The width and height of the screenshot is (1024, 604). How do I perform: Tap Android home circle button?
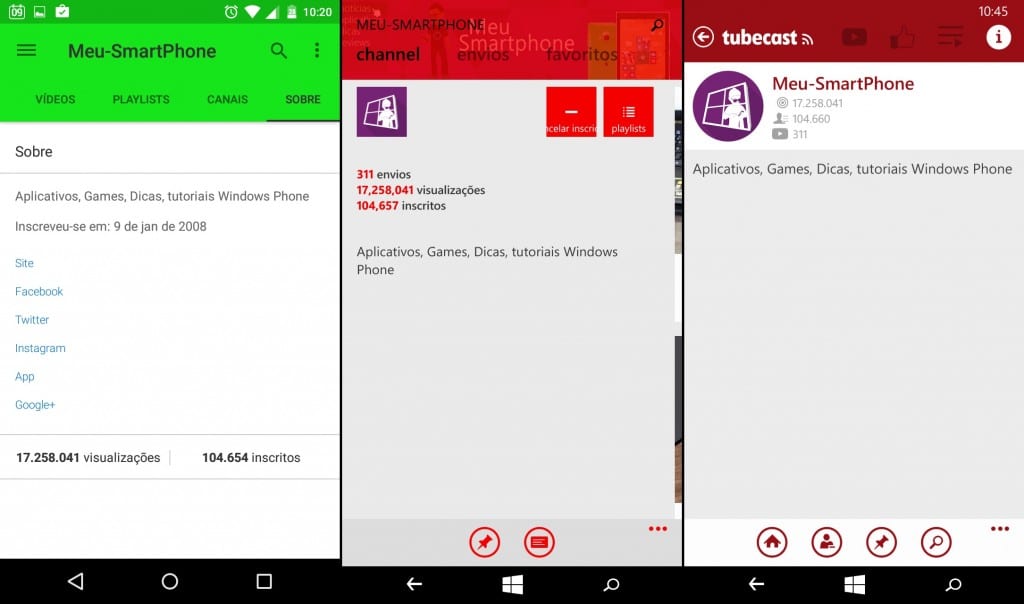coord(170,581)
